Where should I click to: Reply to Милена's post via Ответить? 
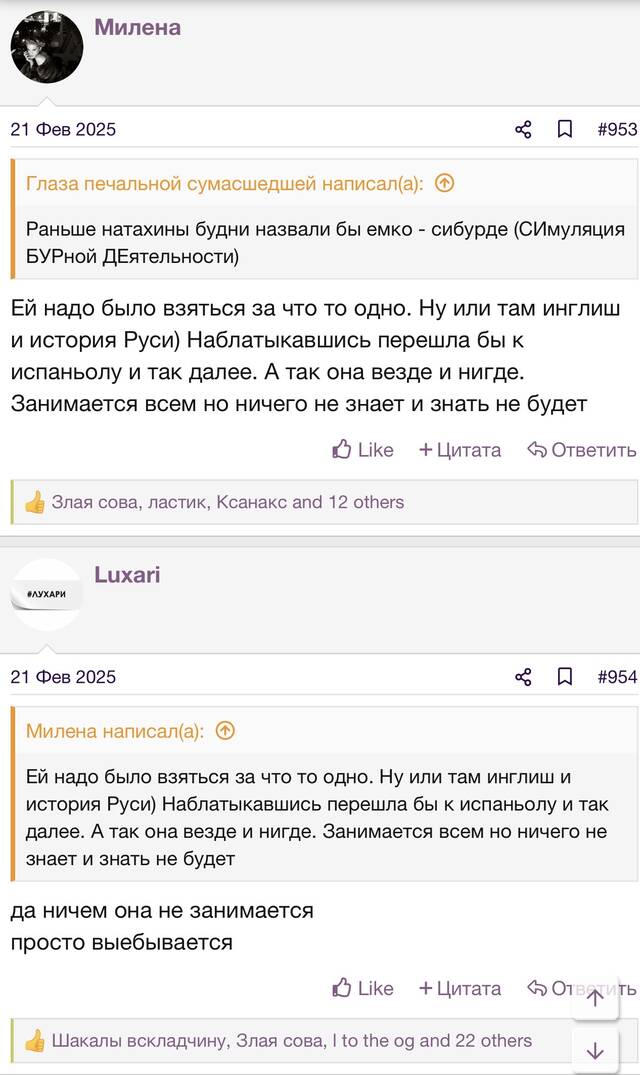pyautogui.click(x=582, y=450)
